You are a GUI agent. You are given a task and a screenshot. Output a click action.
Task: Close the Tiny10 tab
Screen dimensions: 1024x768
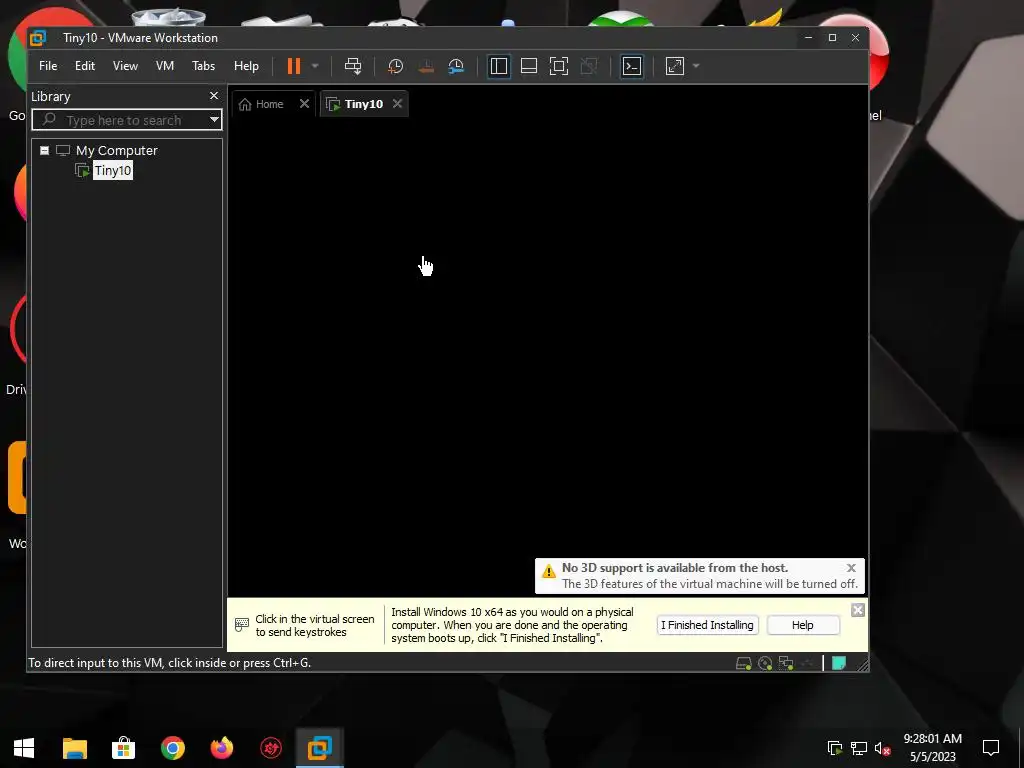[397, 104]
